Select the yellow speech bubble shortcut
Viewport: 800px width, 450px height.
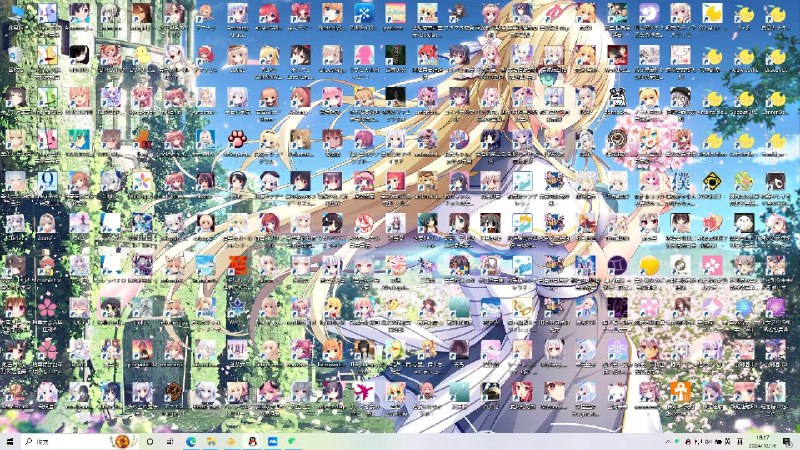point(649,265)
